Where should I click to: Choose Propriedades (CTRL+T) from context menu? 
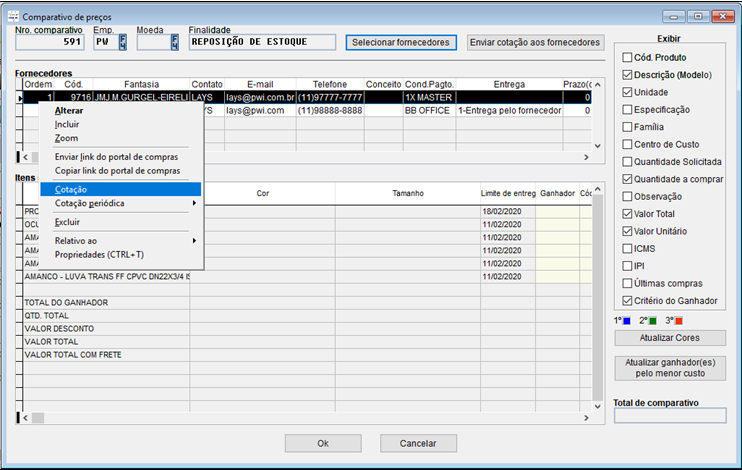click(x=99, y=255)
